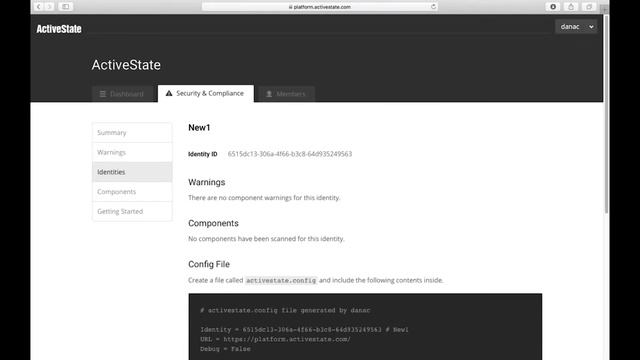Click the Members tab's person icon
The image size is (640, 360).
(269, 94)
